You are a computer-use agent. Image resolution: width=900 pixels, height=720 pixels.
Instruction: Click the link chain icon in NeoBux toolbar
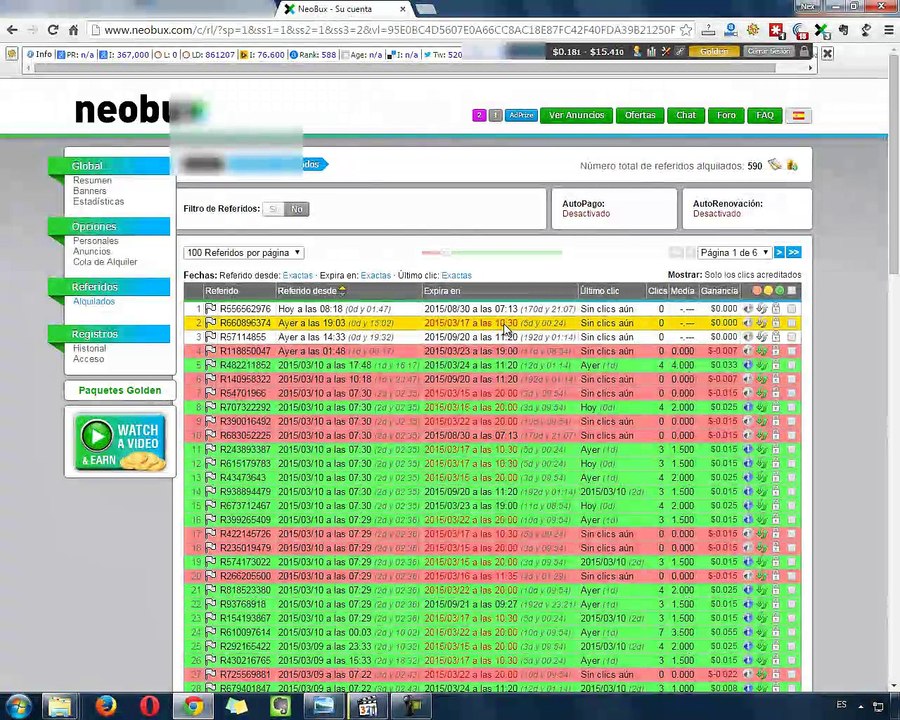pyautogui.click(x=680, y=52)
